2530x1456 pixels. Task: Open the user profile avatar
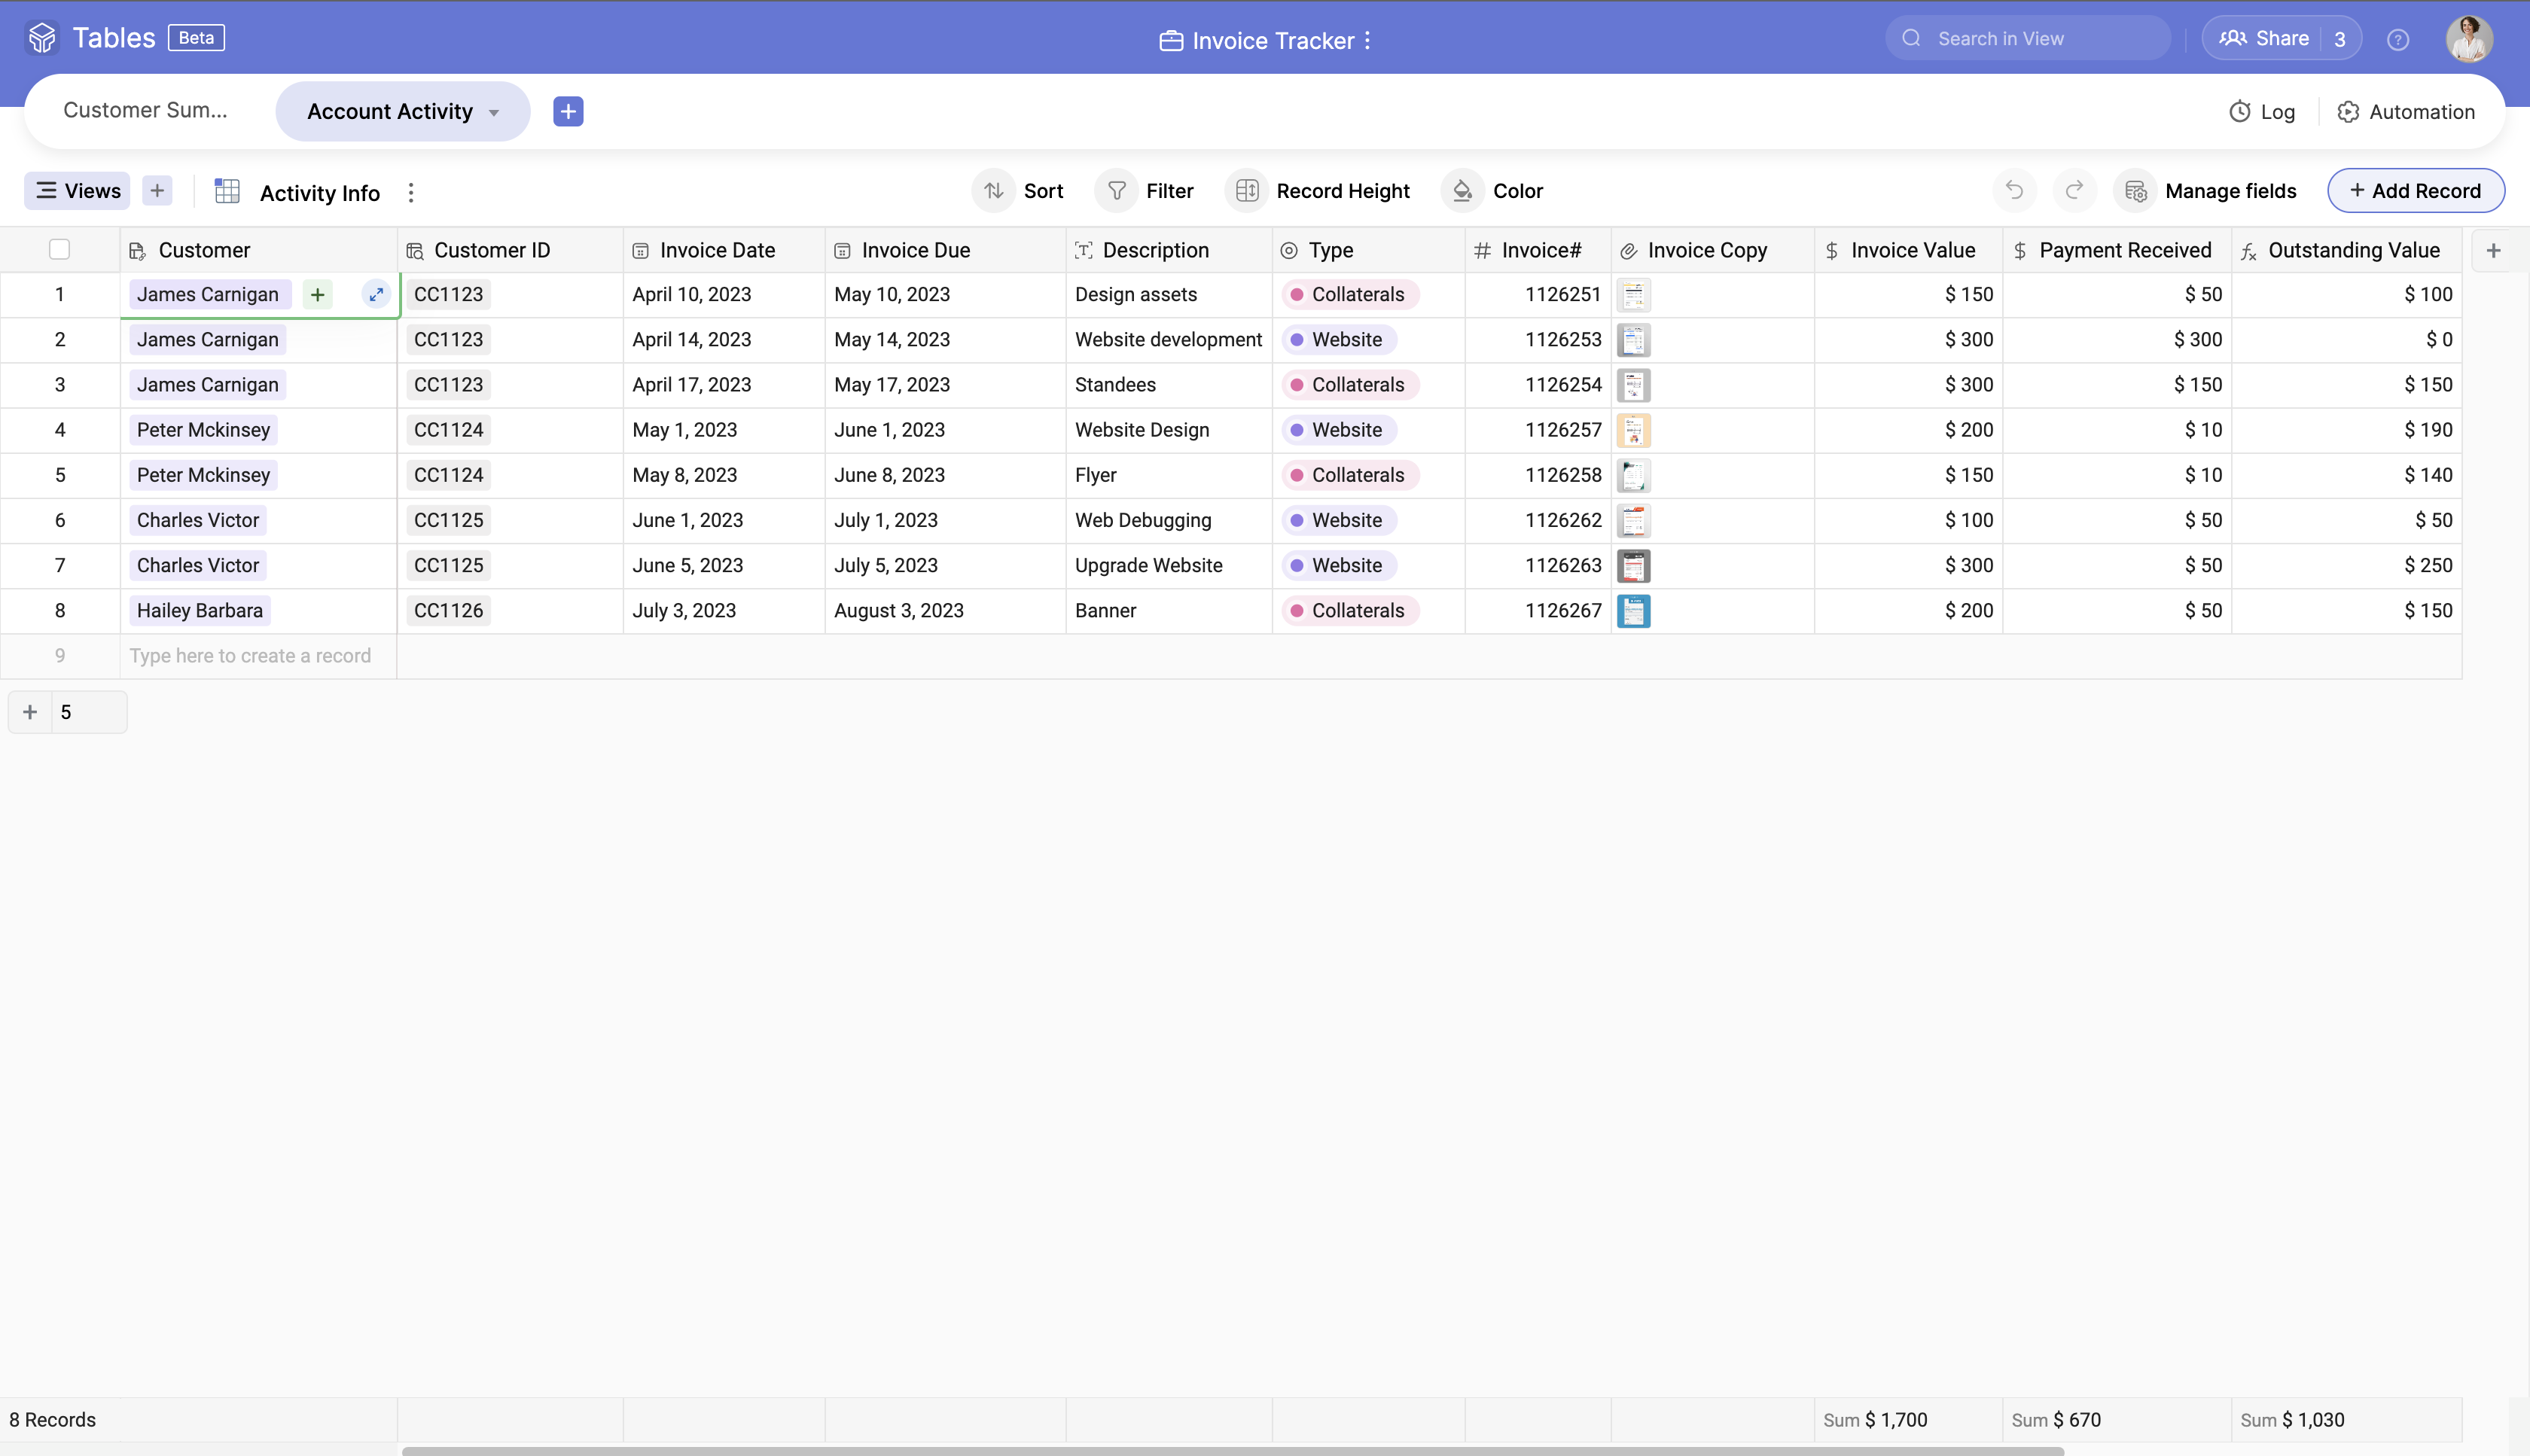tap(2468, 39)
